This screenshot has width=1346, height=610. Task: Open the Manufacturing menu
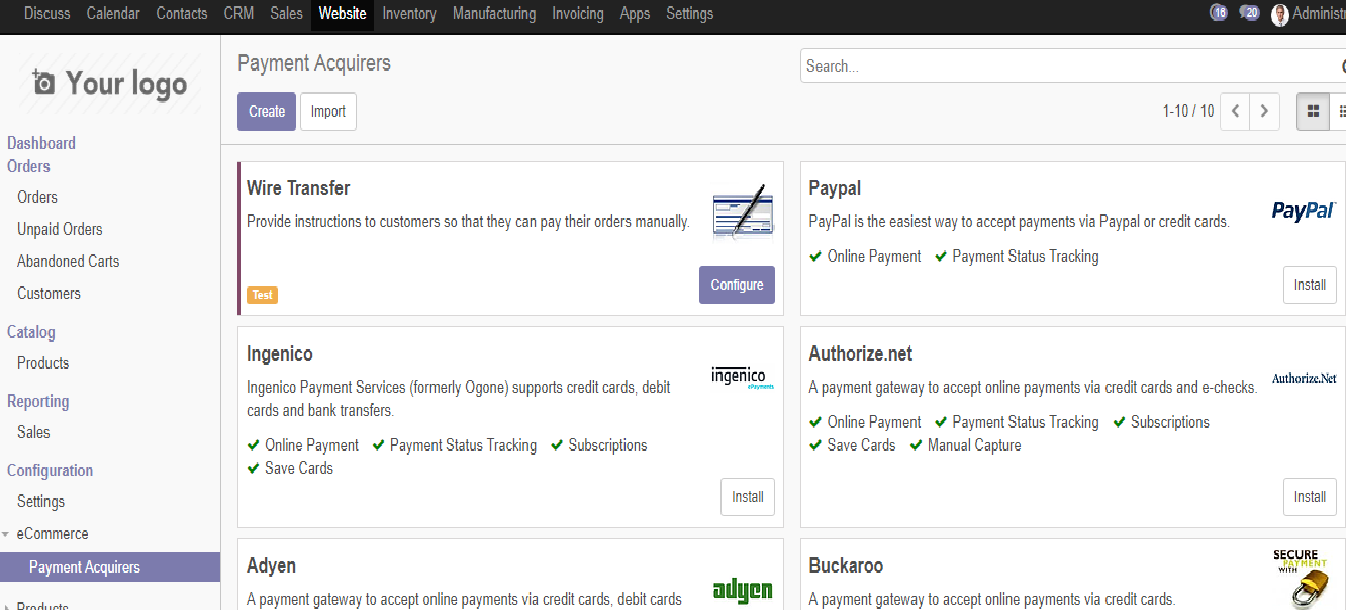click(x=494, y=13)
